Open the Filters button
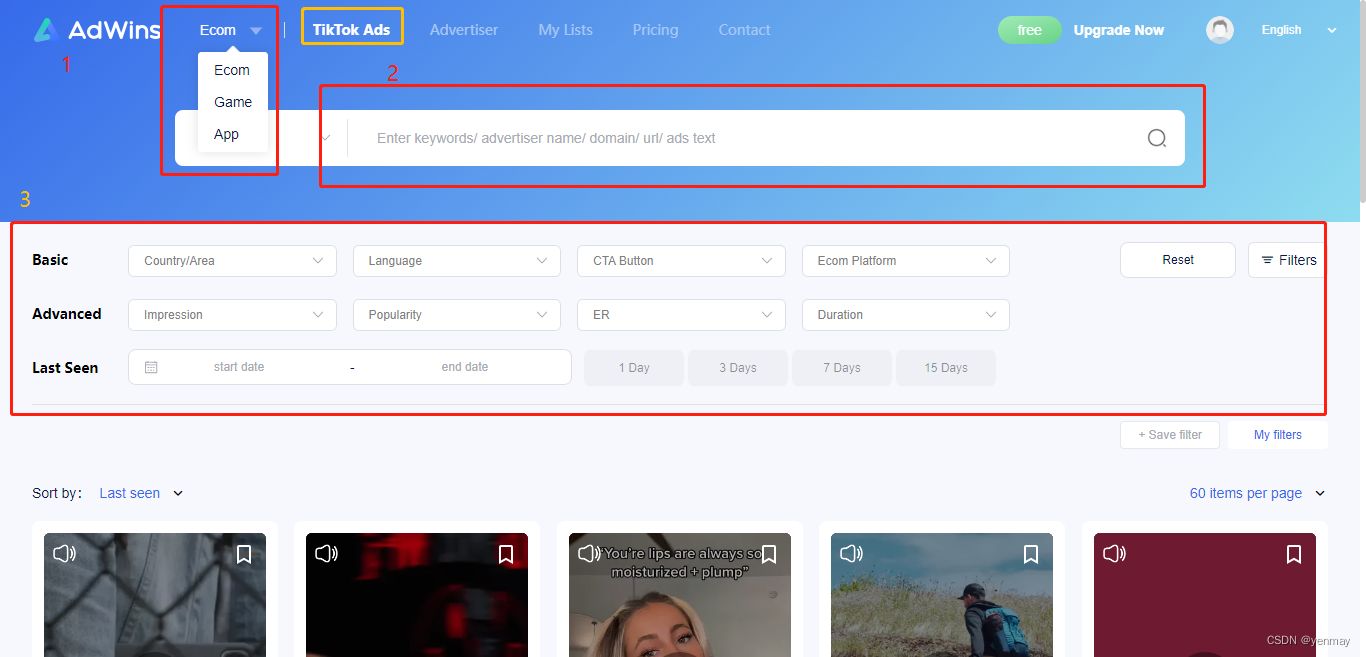This screenshot has width=1366, height=657. 1288,260
